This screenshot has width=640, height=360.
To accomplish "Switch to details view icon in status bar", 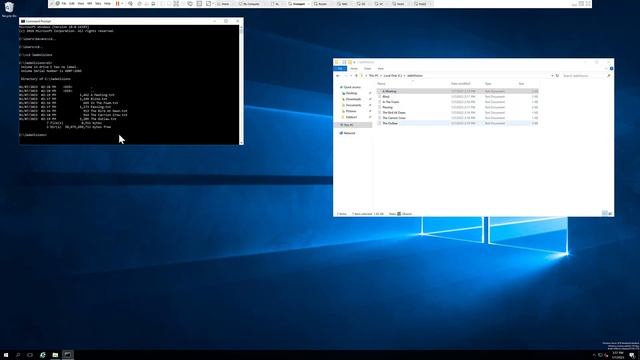I will click(604, 213).
